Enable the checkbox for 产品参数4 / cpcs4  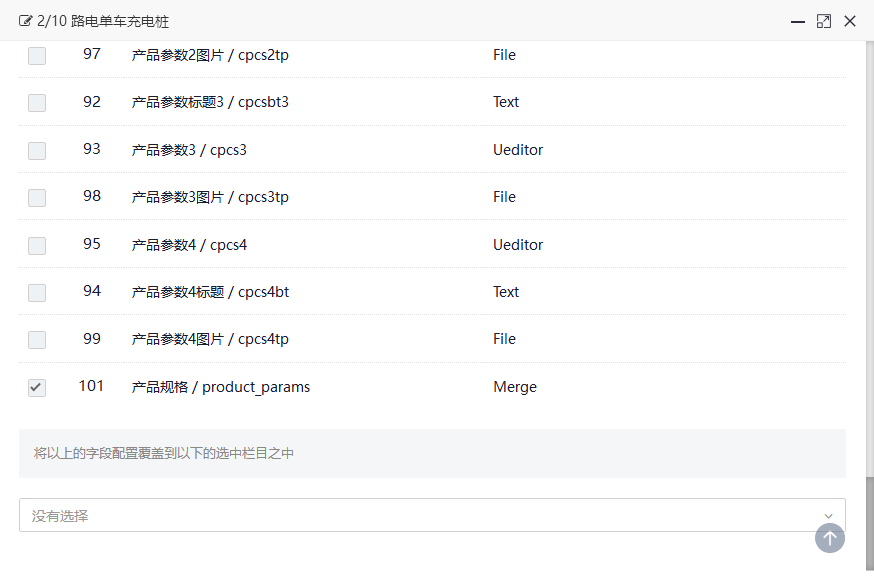(x=37, y=246)
